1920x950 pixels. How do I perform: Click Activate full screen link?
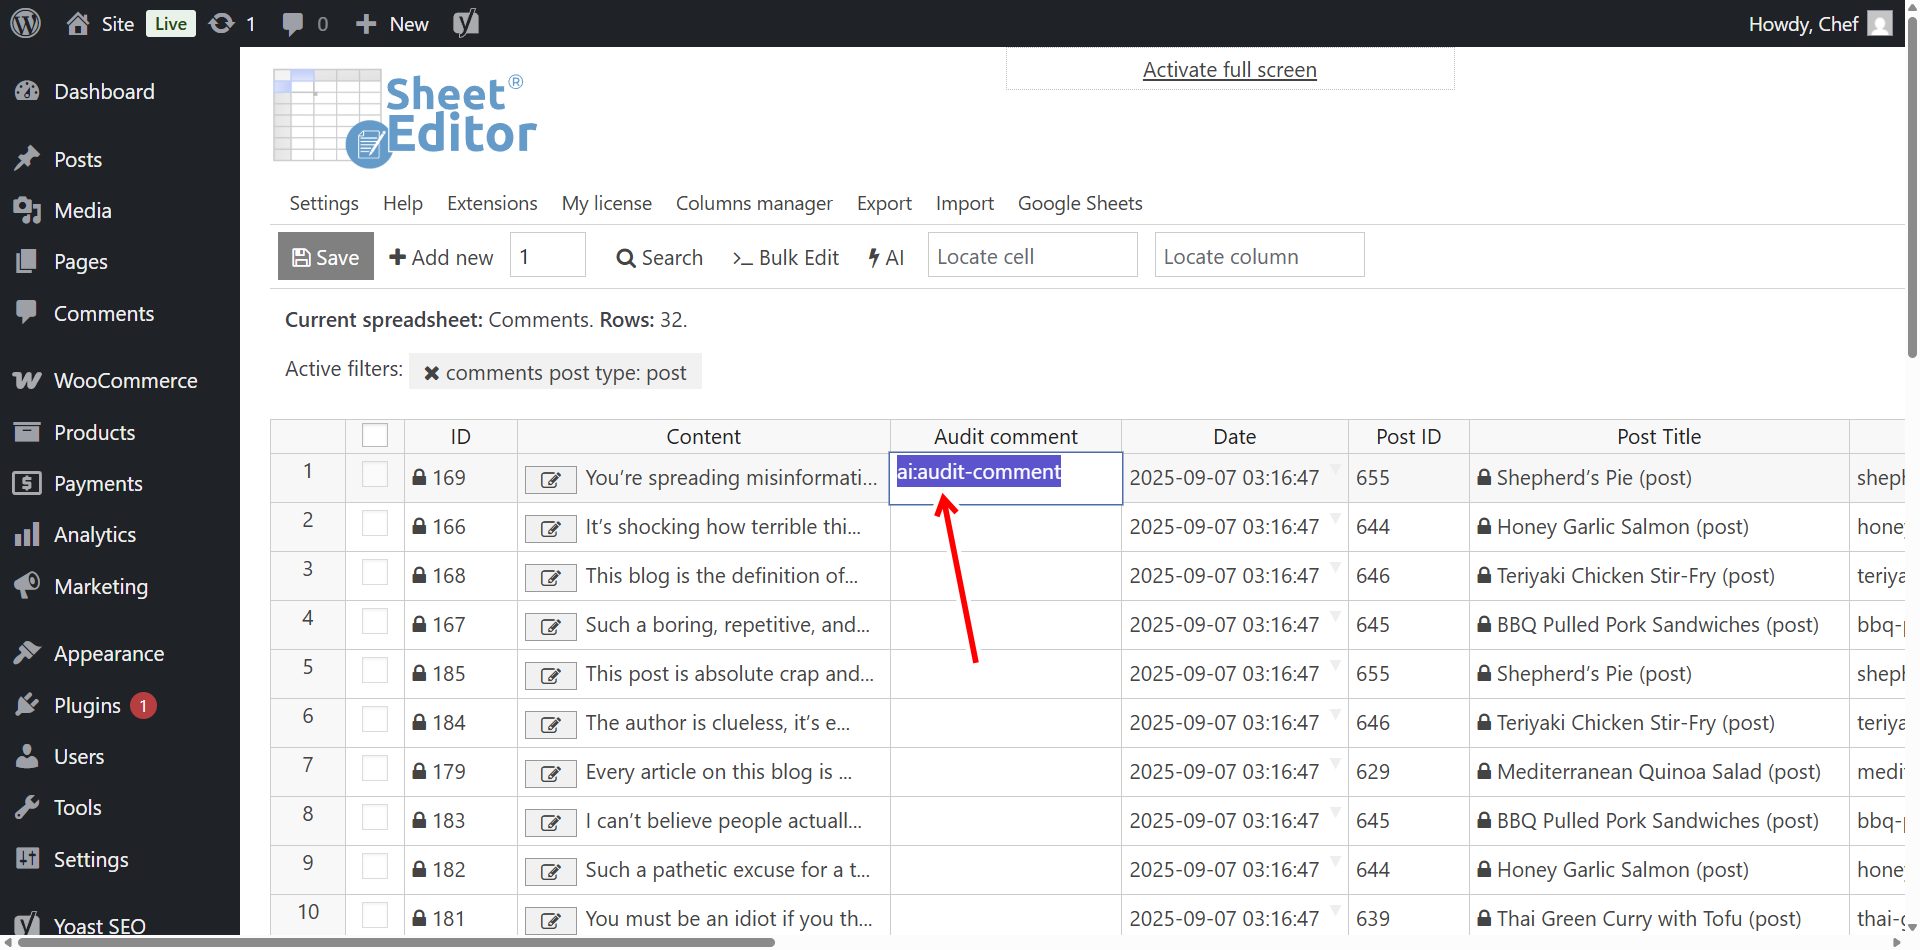click(1230, 69)
